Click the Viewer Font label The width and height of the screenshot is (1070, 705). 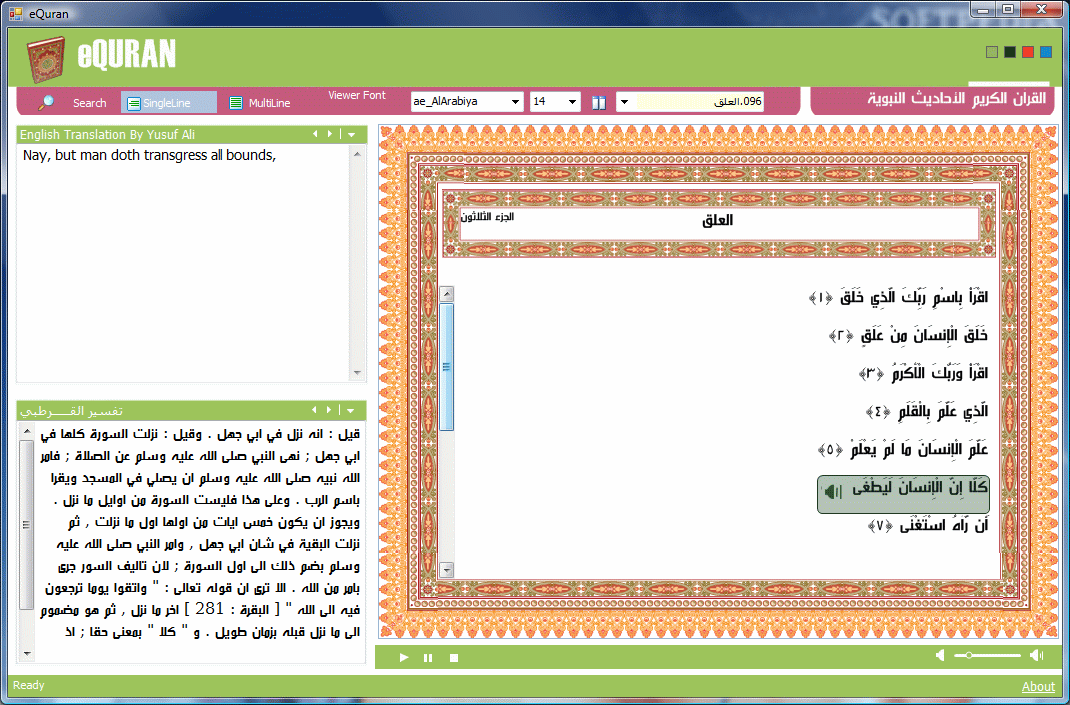357,96
